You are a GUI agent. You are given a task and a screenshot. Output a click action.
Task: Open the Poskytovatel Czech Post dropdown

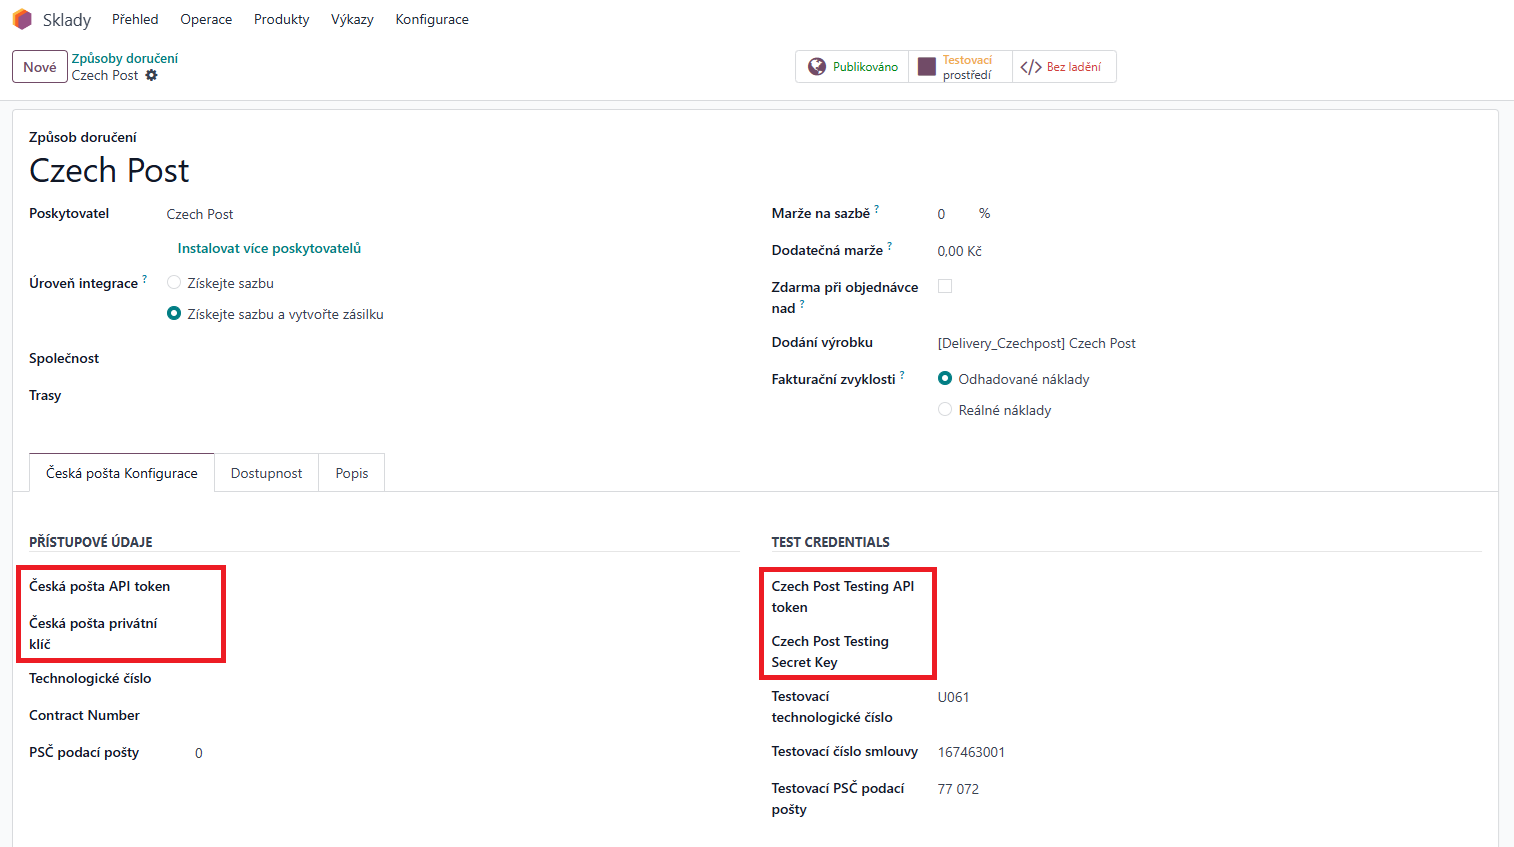click(300, 214)
